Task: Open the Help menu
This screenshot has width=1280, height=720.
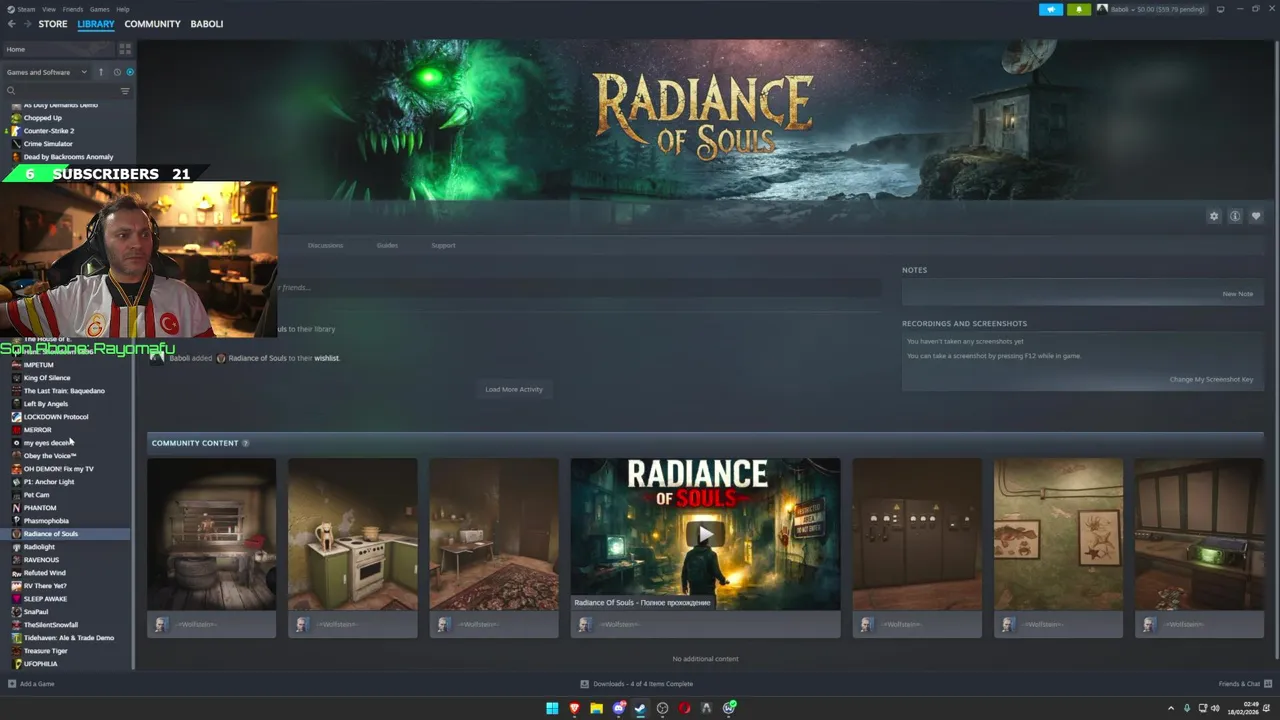Action: pos(123,9)
